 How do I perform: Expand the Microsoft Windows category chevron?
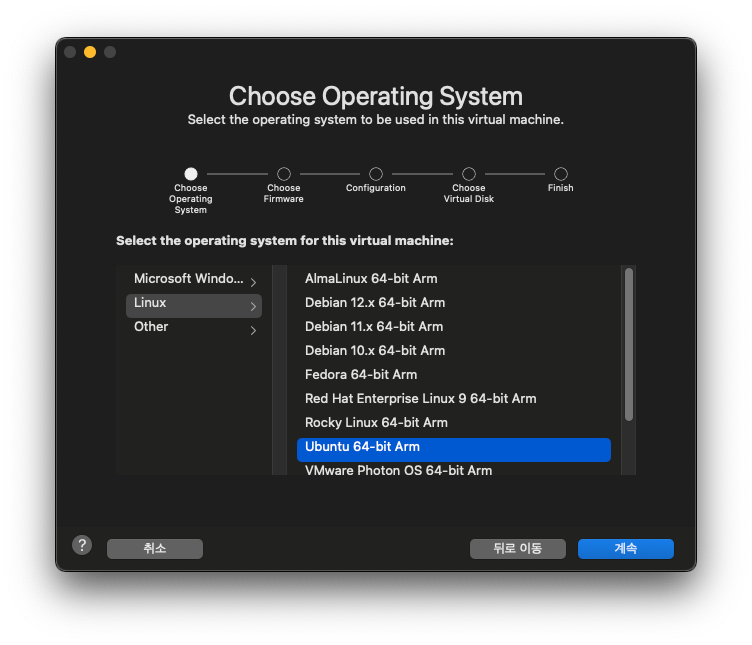tap(253, 282)
